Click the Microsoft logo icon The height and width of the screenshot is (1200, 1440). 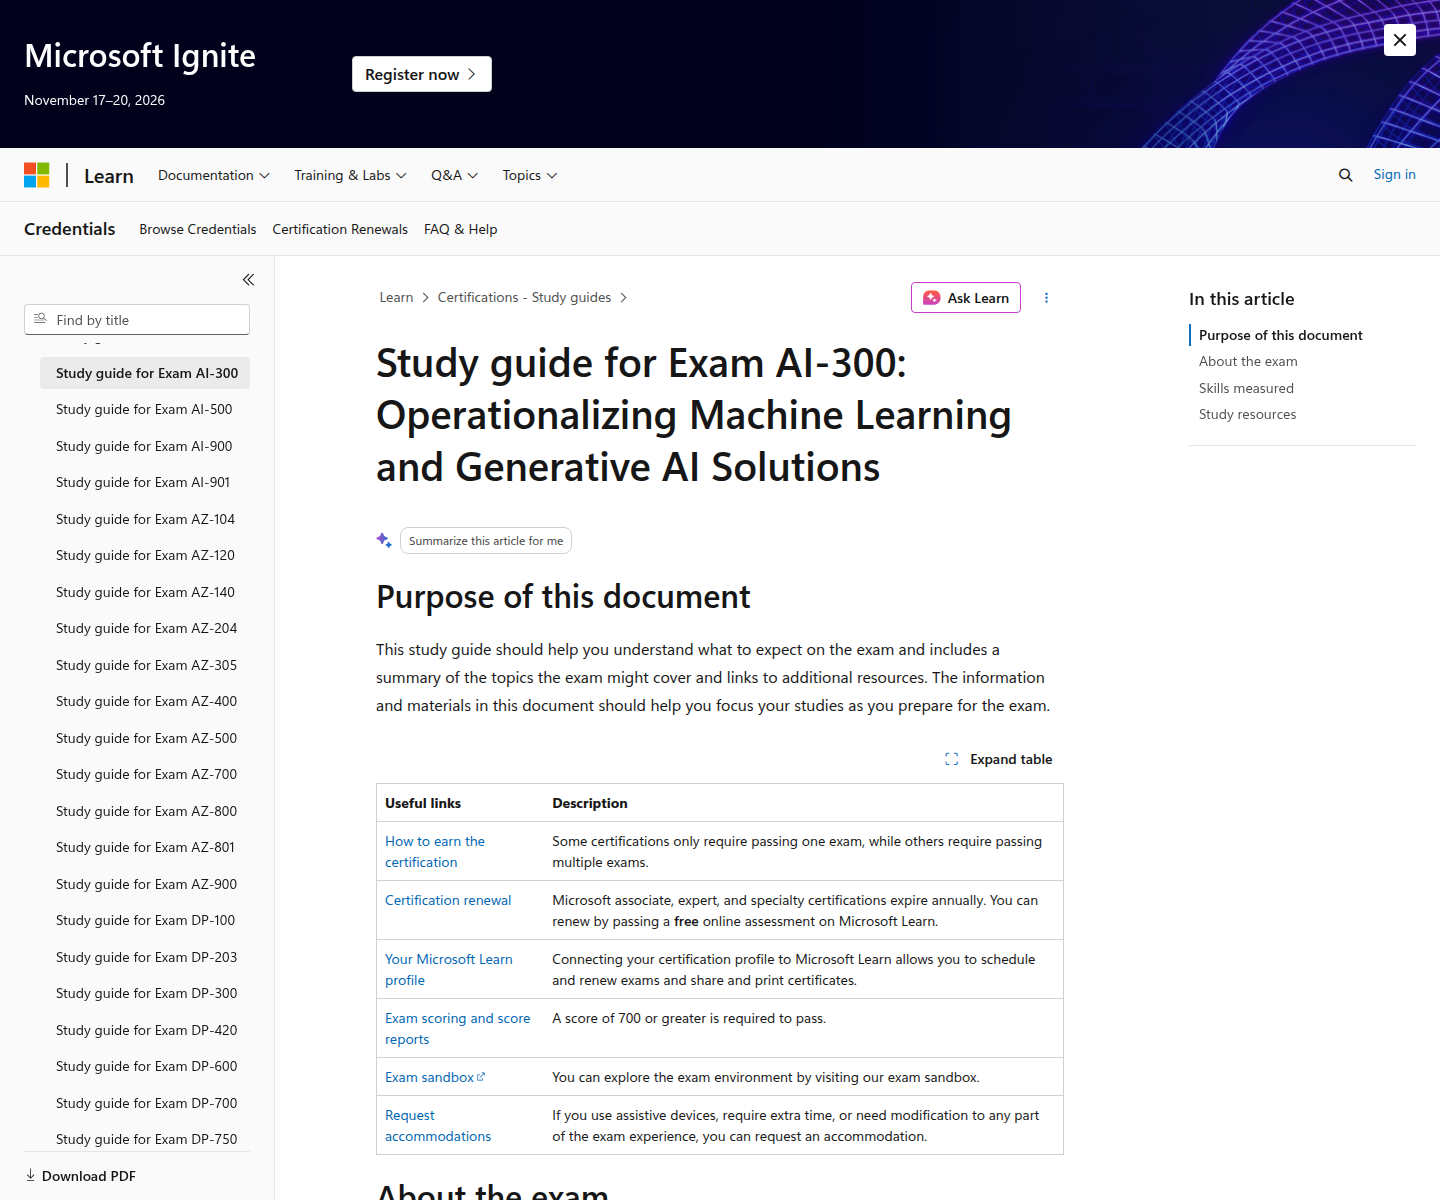37,175
